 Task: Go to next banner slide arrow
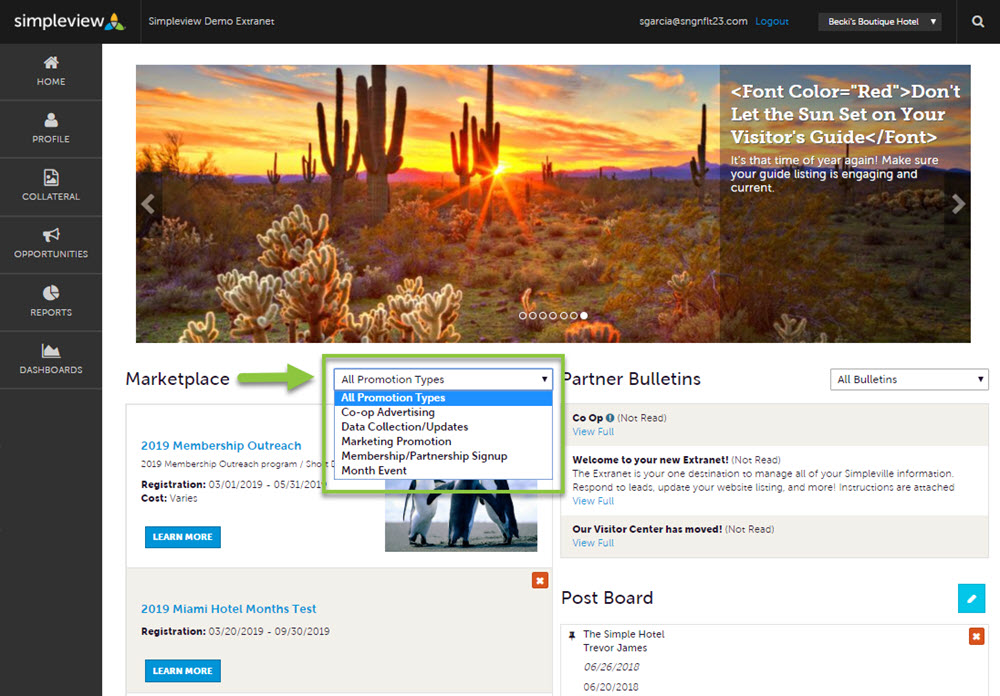pyautogui.click(x=958, y=204)
